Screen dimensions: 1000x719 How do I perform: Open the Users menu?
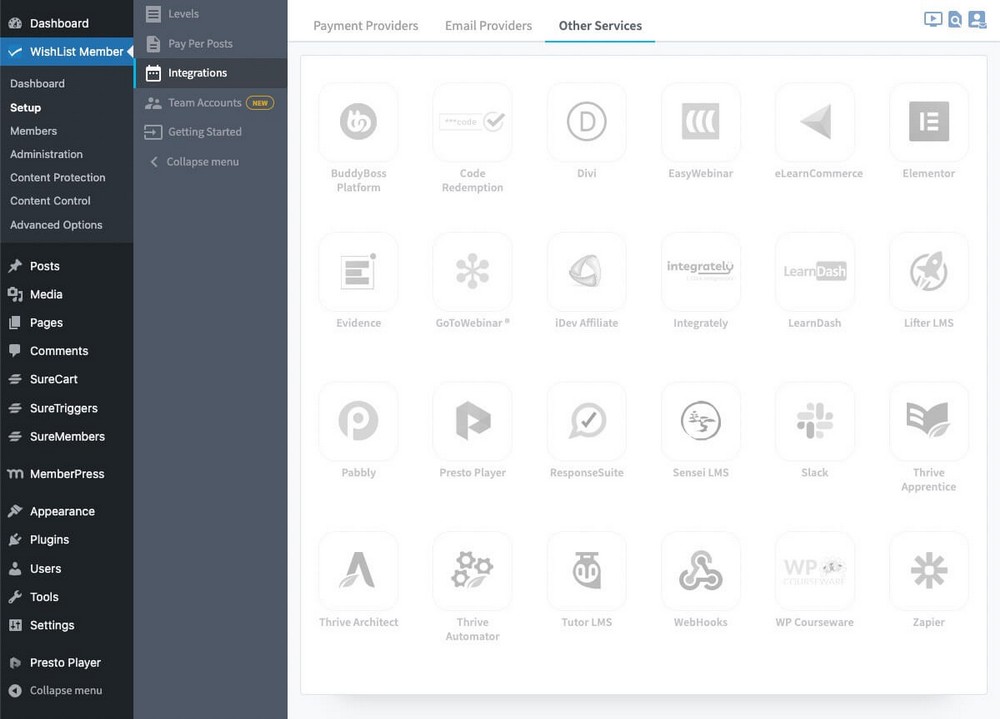pos(66,568)
